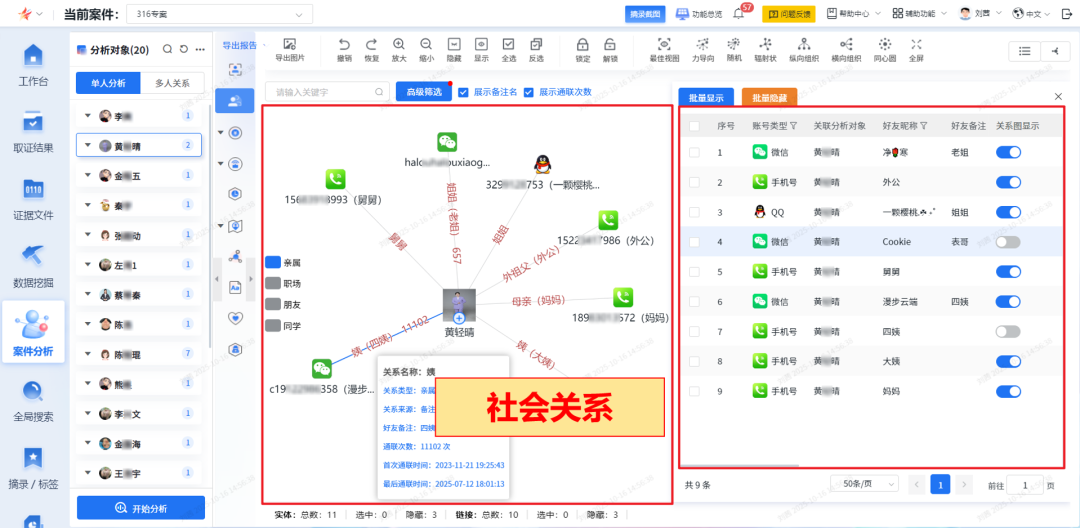Click the blue 亲属 legend color swatch
The height and width of the screenshot is (528, 1080).
273,262
